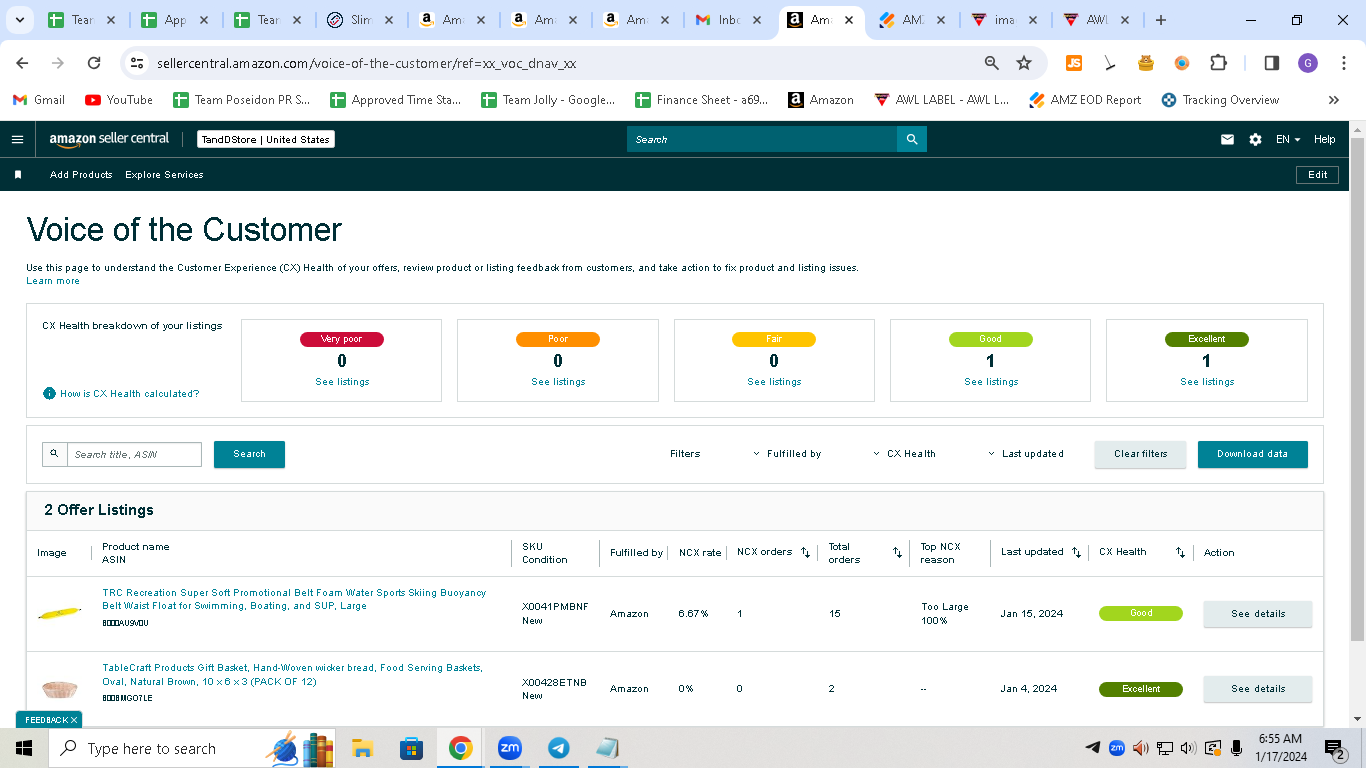Open Explore Services menu item
The image size is (1366, 768).
164,175
